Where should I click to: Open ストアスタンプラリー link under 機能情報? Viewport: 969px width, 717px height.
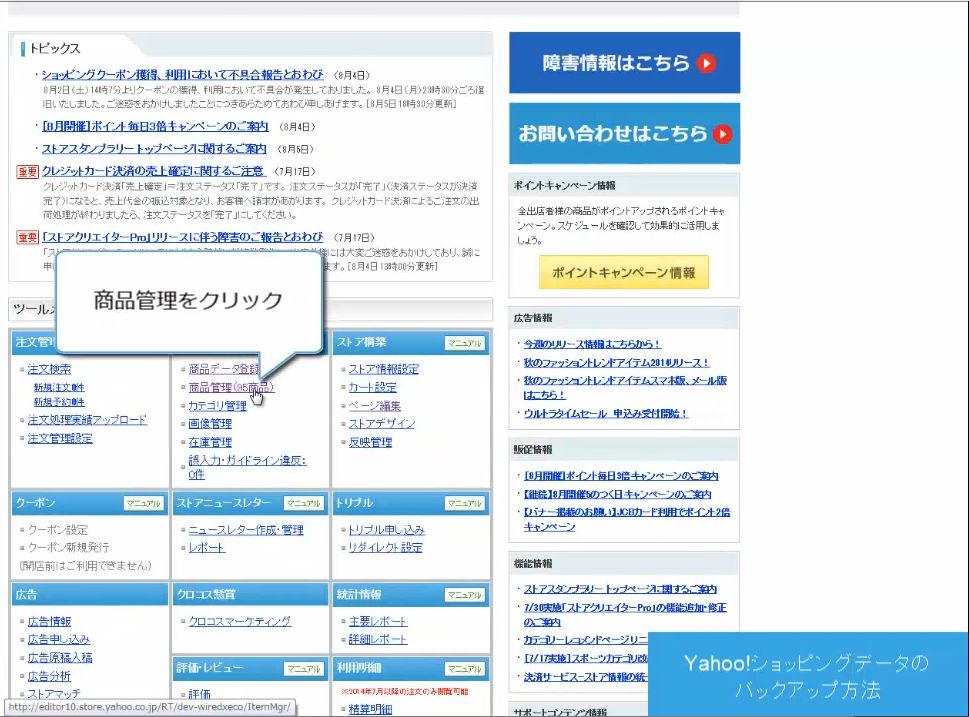click(620, 588)
